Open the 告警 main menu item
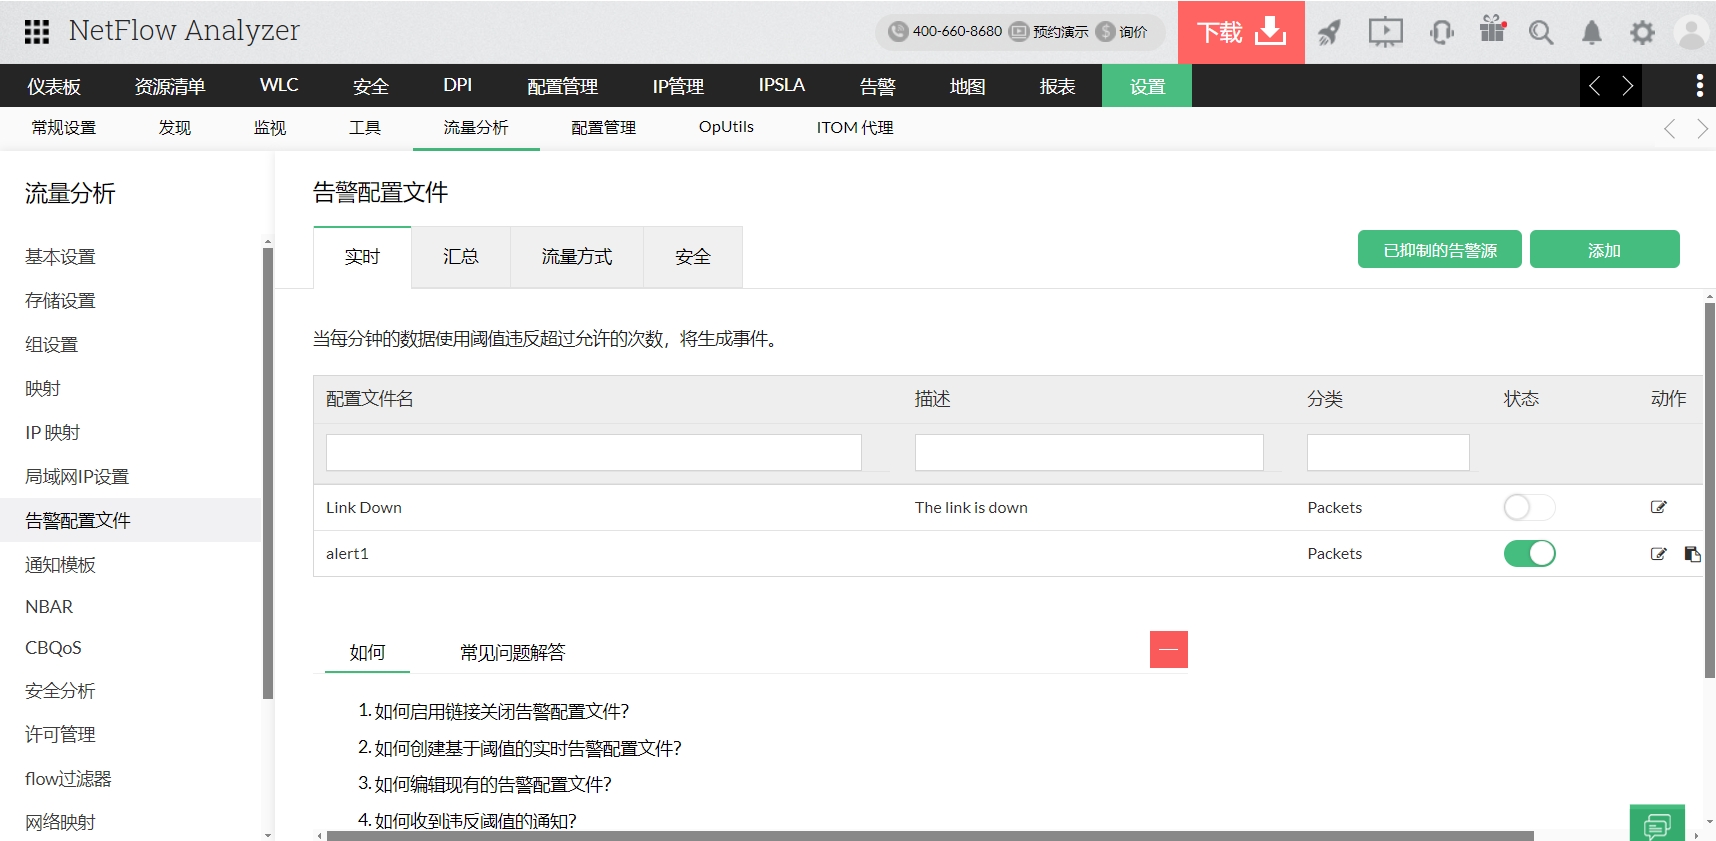The height and width of the screenshot is (841, 1716). click(x=877, y=86)
